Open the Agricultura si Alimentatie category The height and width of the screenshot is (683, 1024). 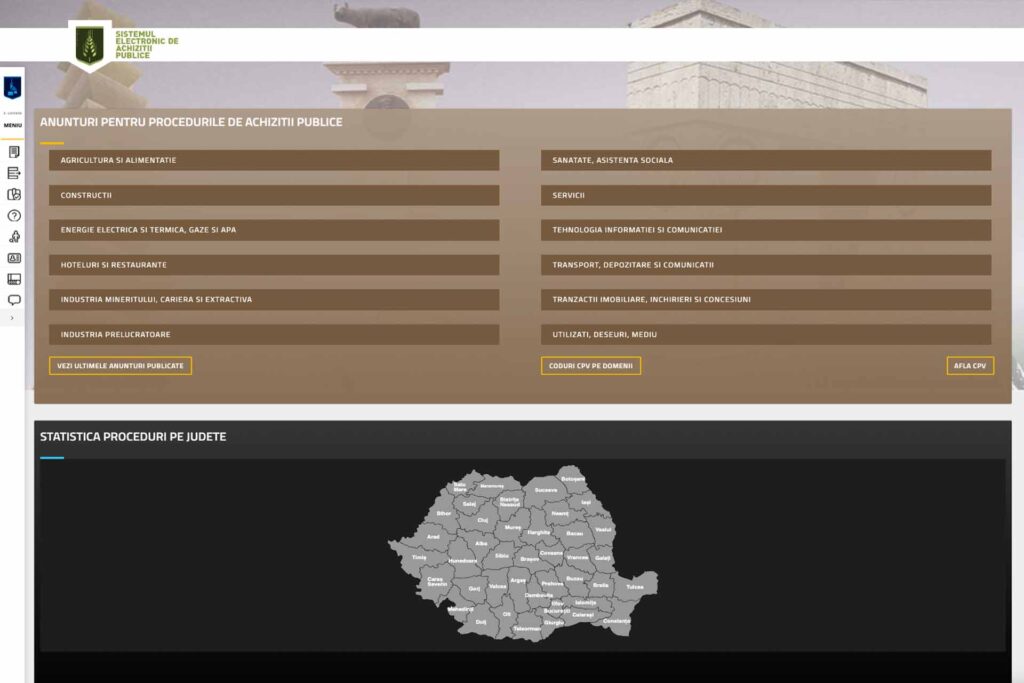[274, 160]
